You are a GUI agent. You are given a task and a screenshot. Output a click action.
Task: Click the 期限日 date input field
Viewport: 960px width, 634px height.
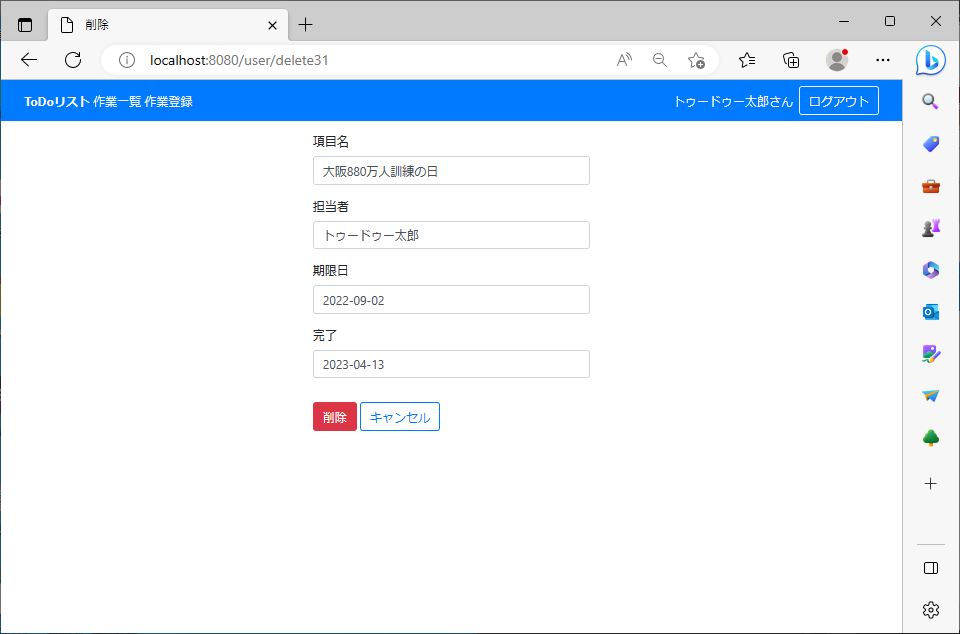[450, 299]
